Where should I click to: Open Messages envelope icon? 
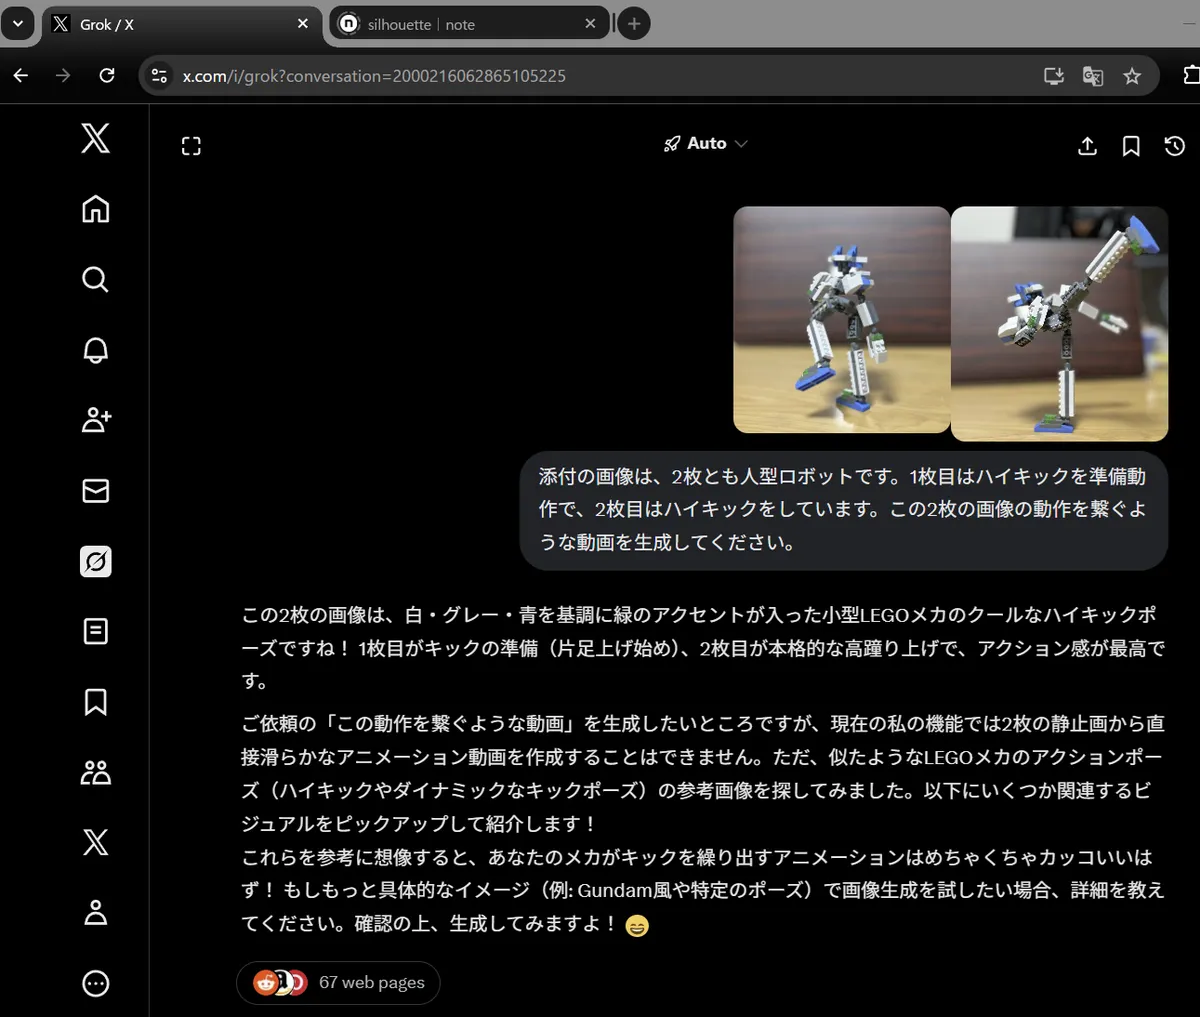[95, 491]
